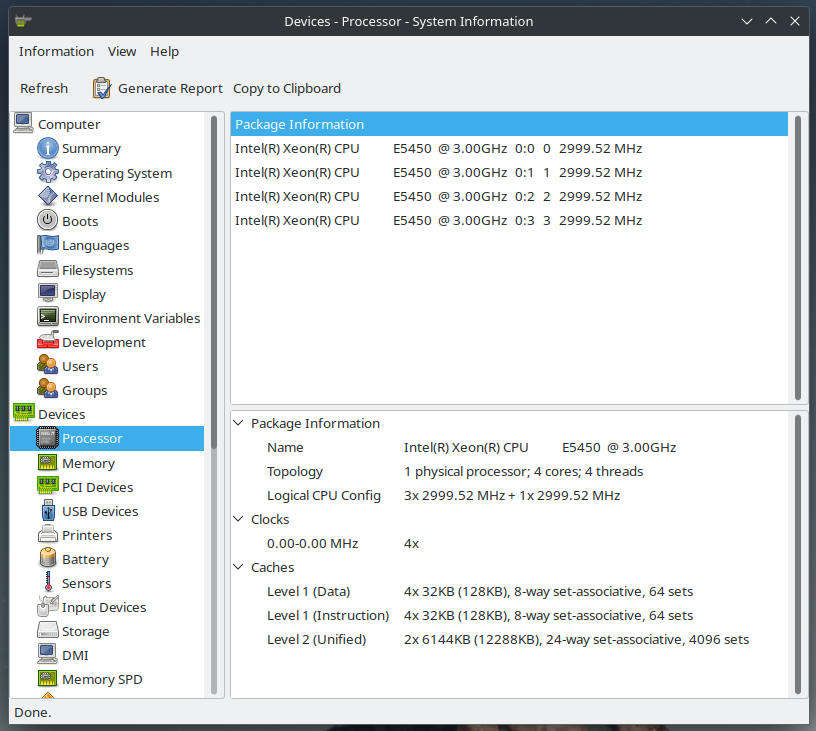Screen dimensions: 816x731
Task: Open the Information menu
Action: [56, 51]
